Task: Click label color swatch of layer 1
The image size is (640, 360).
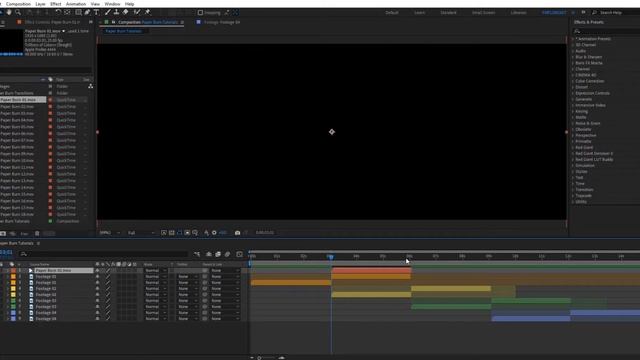Action: [x=13, y=271]
